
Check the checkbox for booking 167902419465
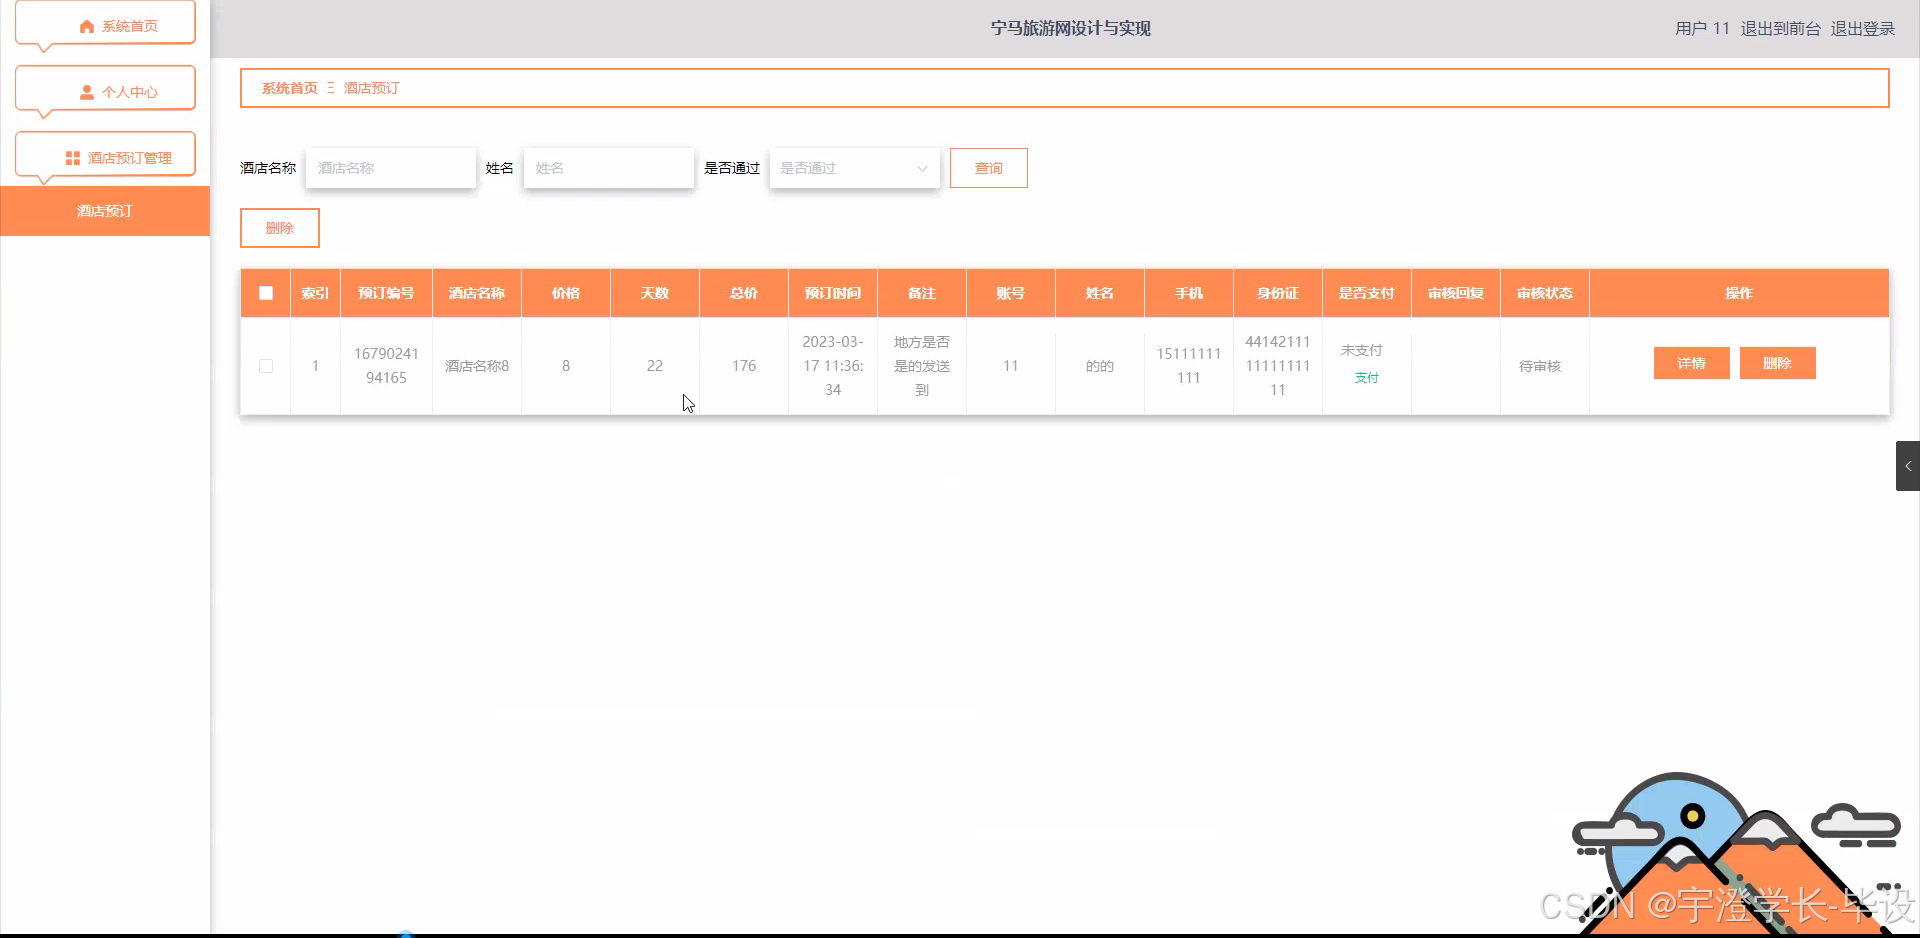(x=265, y=366)
